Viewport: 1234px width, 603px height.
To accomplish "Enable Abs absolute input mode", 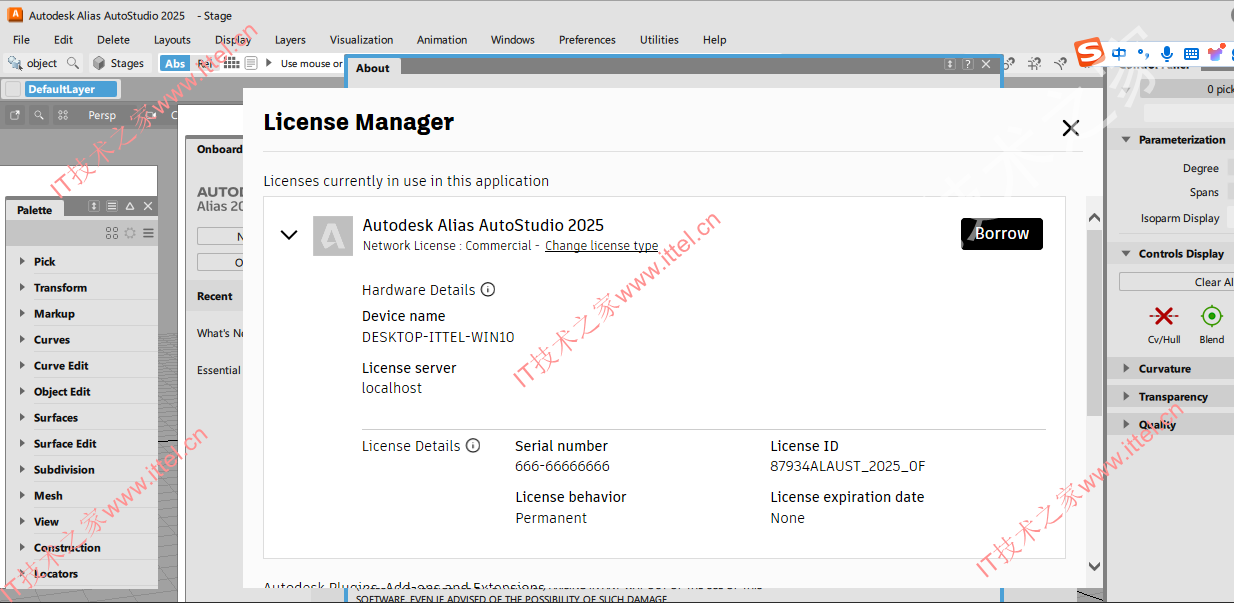I will click(175, 63).
